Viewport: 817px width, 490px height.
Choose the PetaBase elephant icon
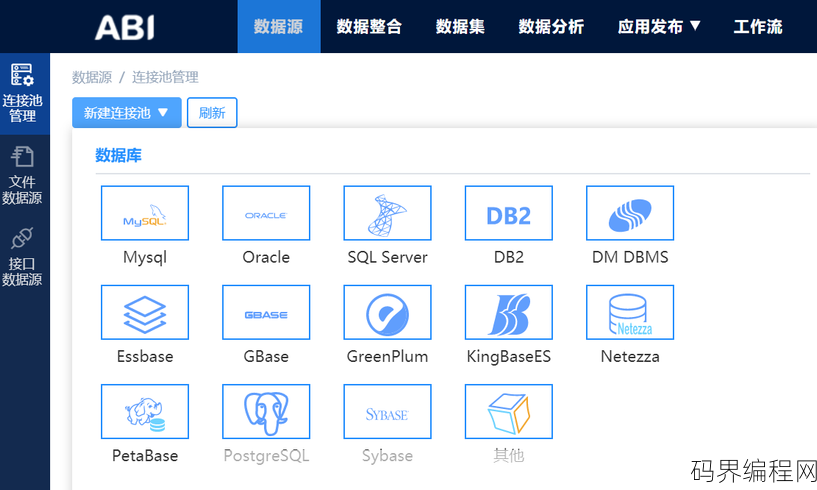[145, 411]
